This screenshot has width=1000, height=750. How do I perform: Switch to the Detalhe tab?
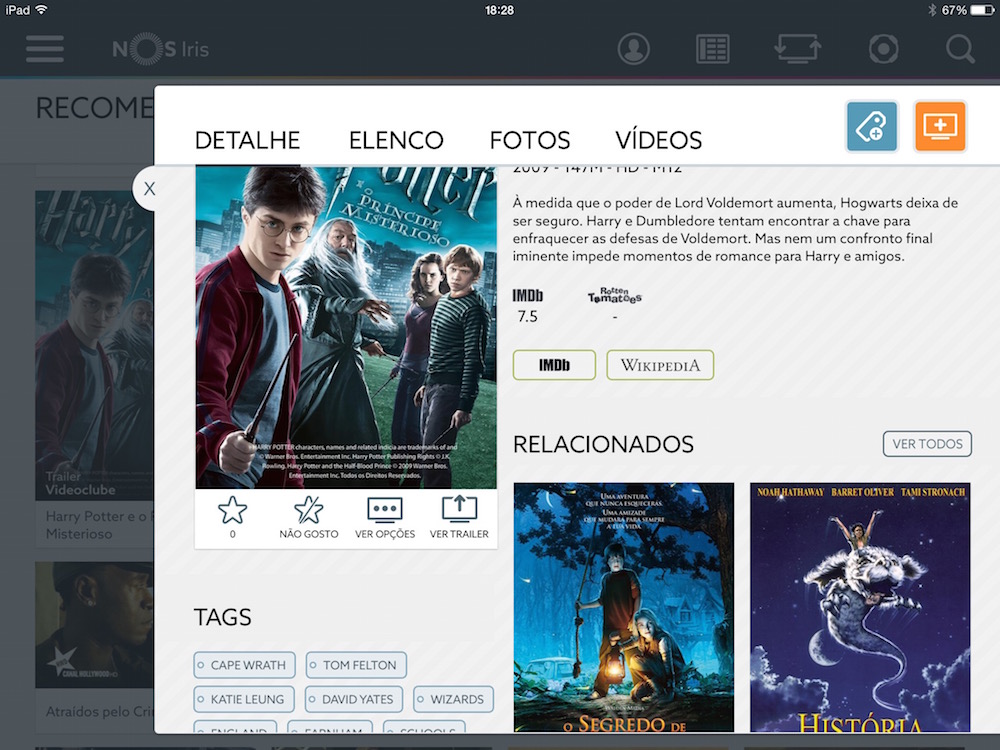[247, 140]
